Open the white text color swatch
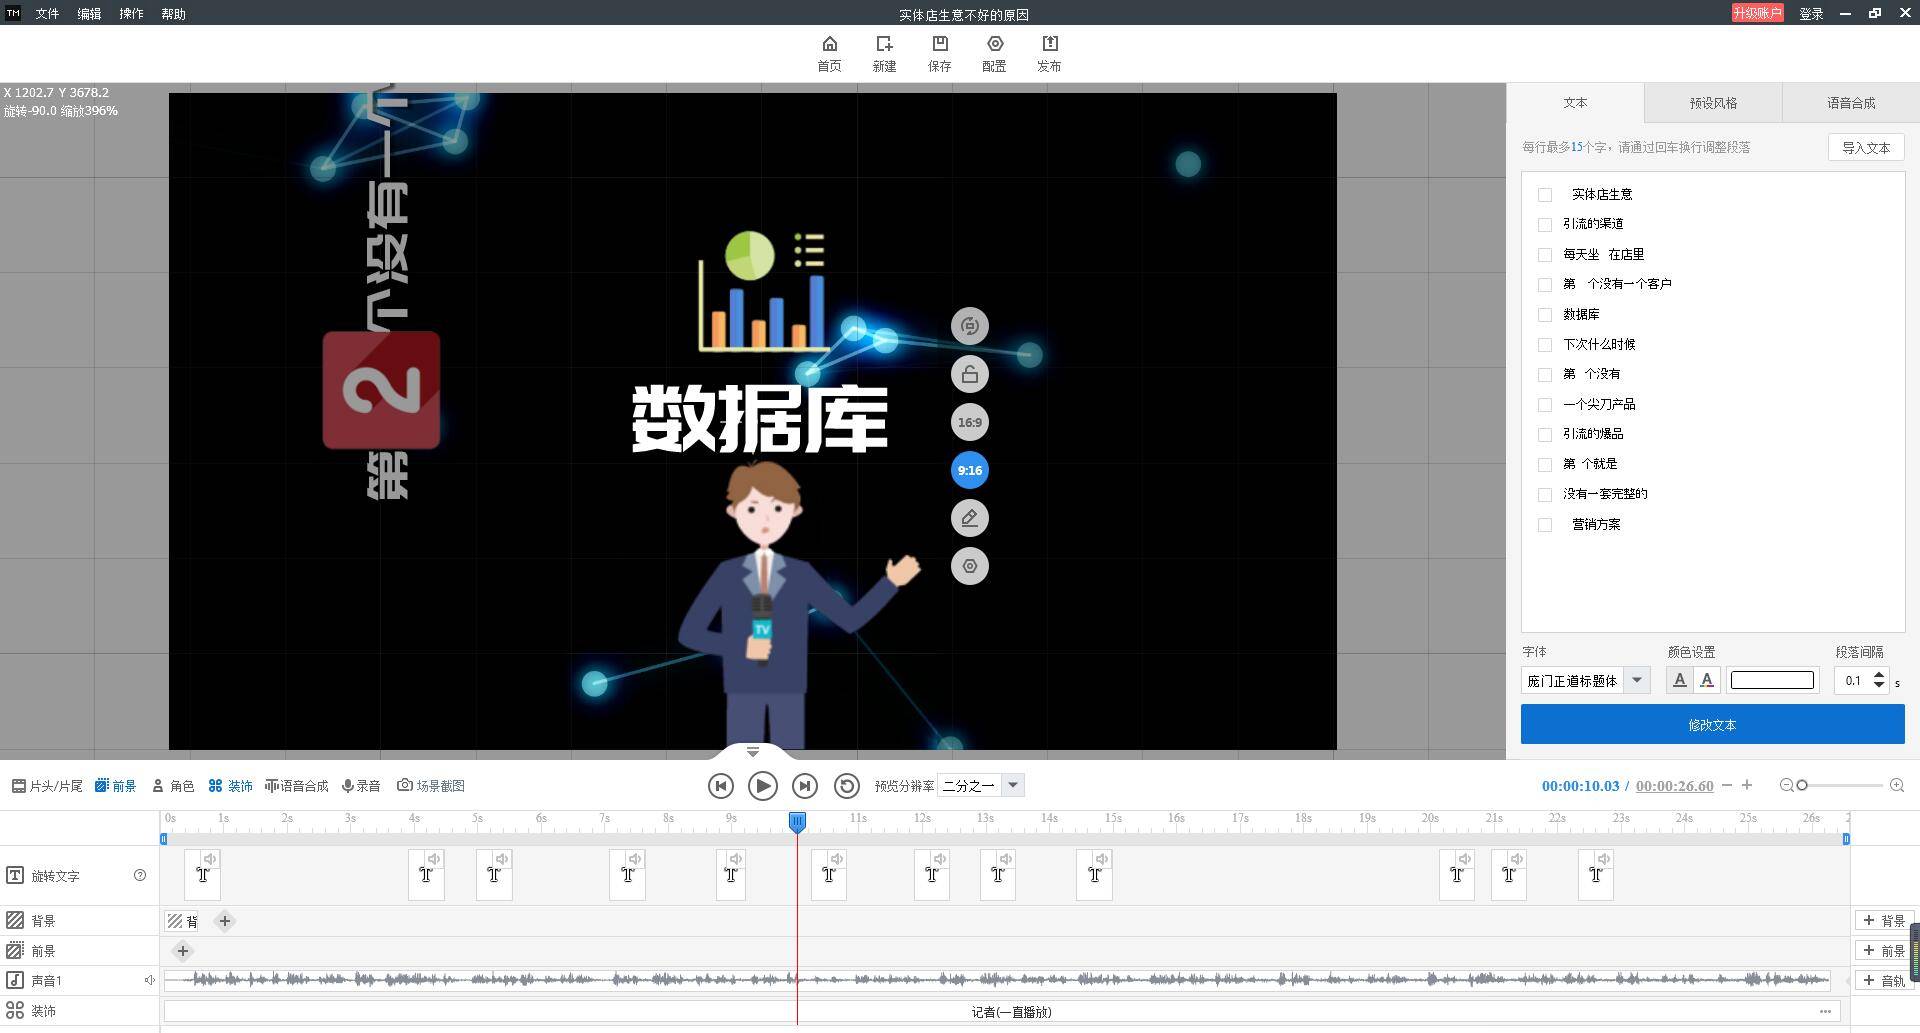The height and width of the screenshot is (1033, 1920). (x=1772, y=680)
